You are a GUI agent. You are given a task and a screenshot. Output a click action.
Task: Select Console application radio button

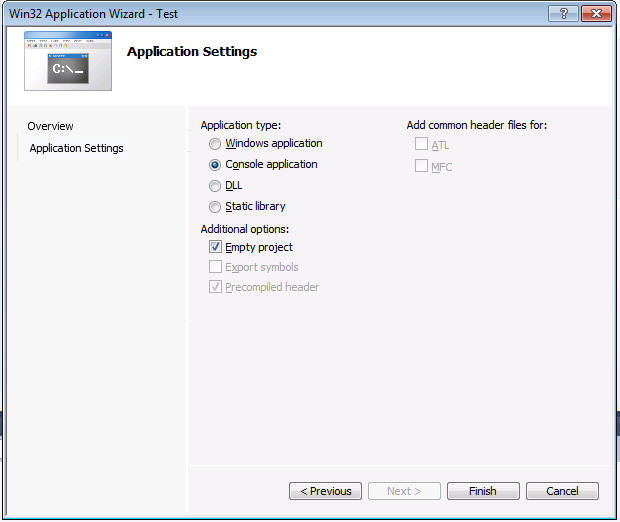(215, 165)
